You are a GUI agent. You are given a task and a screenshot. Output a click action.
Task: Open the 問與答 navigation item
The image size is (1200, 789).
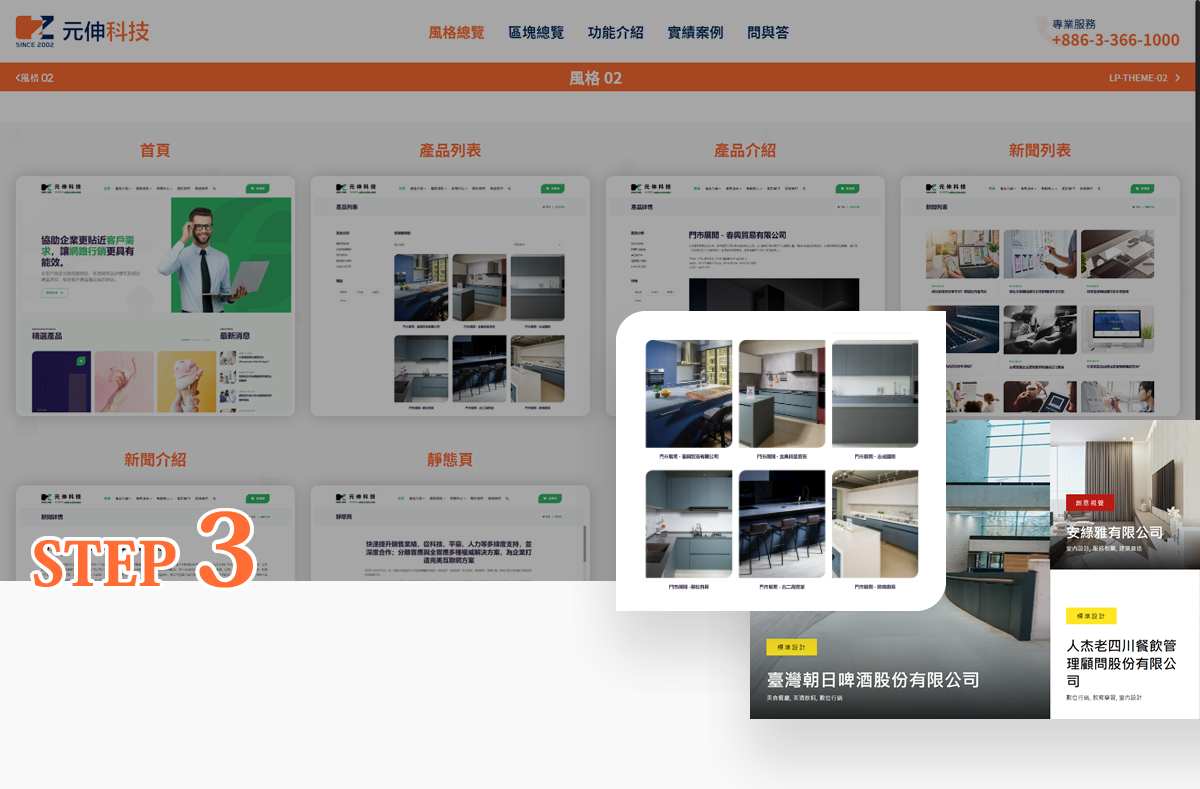pyautogui.click(x=768, y=33)
